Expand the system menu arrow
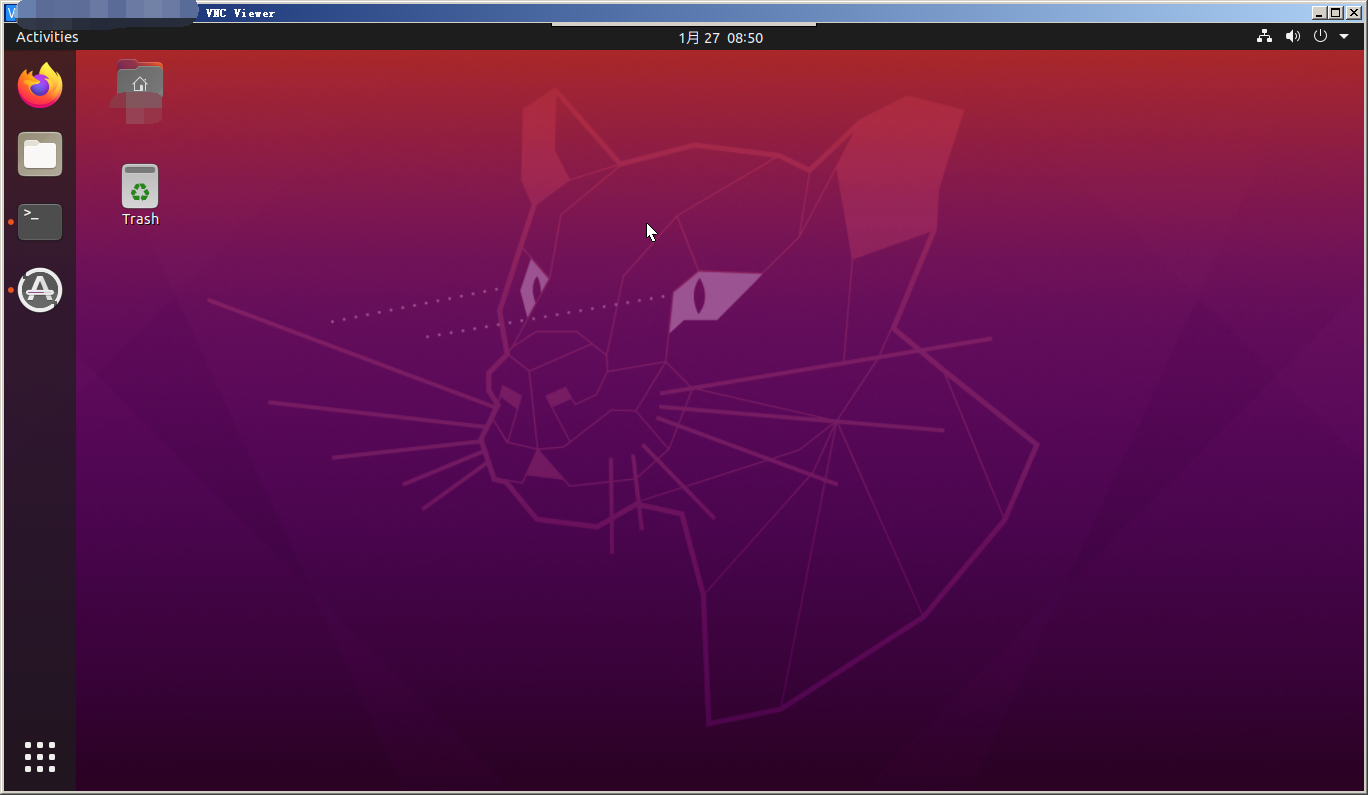Image resolution: width=1368 pixels, height=795 pixels. point(1344,37)
